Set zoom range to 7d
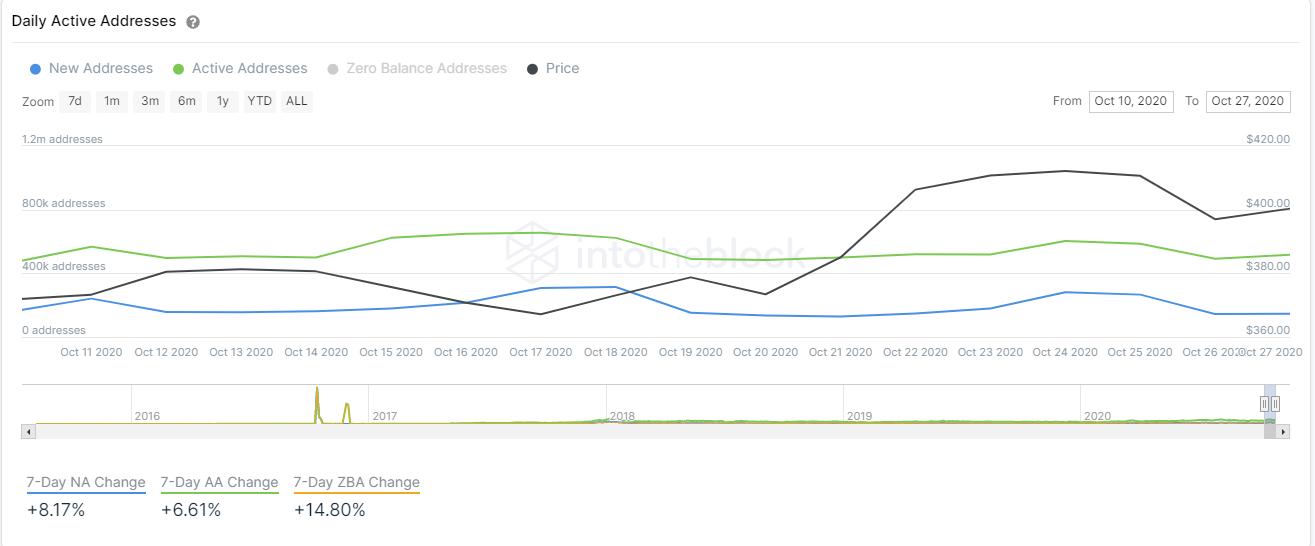This screenshot has height=546, width=1315. tap(75, 101)
